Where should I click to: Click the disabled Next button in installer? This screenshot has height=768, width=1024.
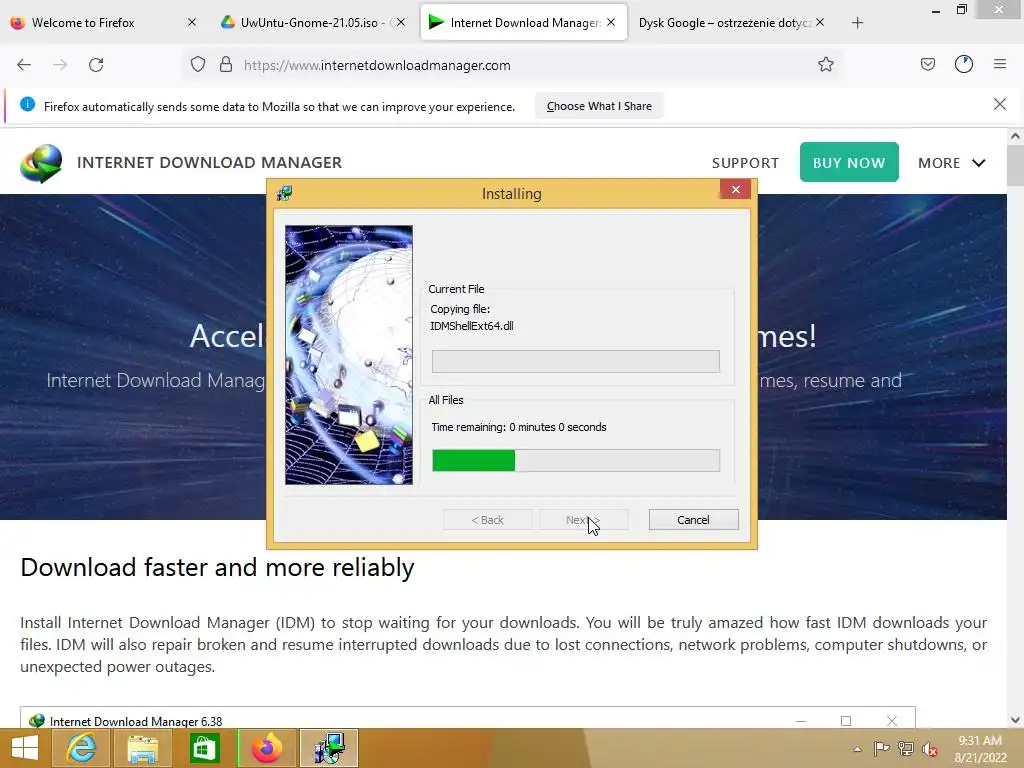point(584,520)
